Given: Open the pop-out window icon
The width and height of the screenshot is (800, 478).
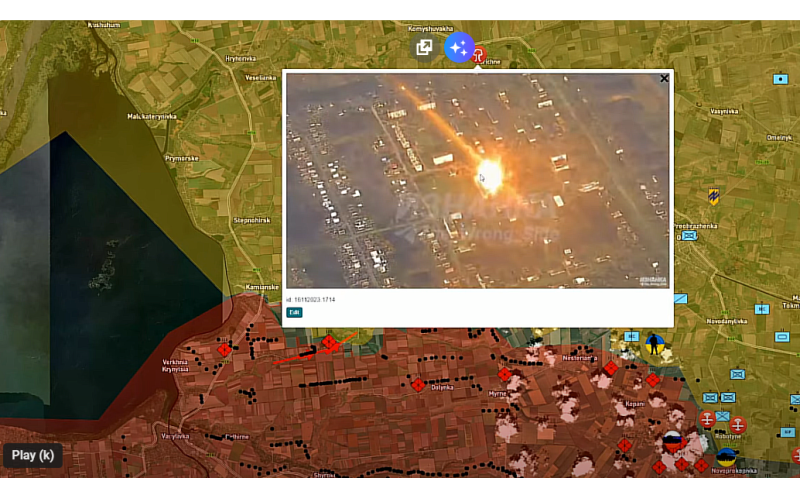Looking at the screenshot, I should [x=424, y=47].
